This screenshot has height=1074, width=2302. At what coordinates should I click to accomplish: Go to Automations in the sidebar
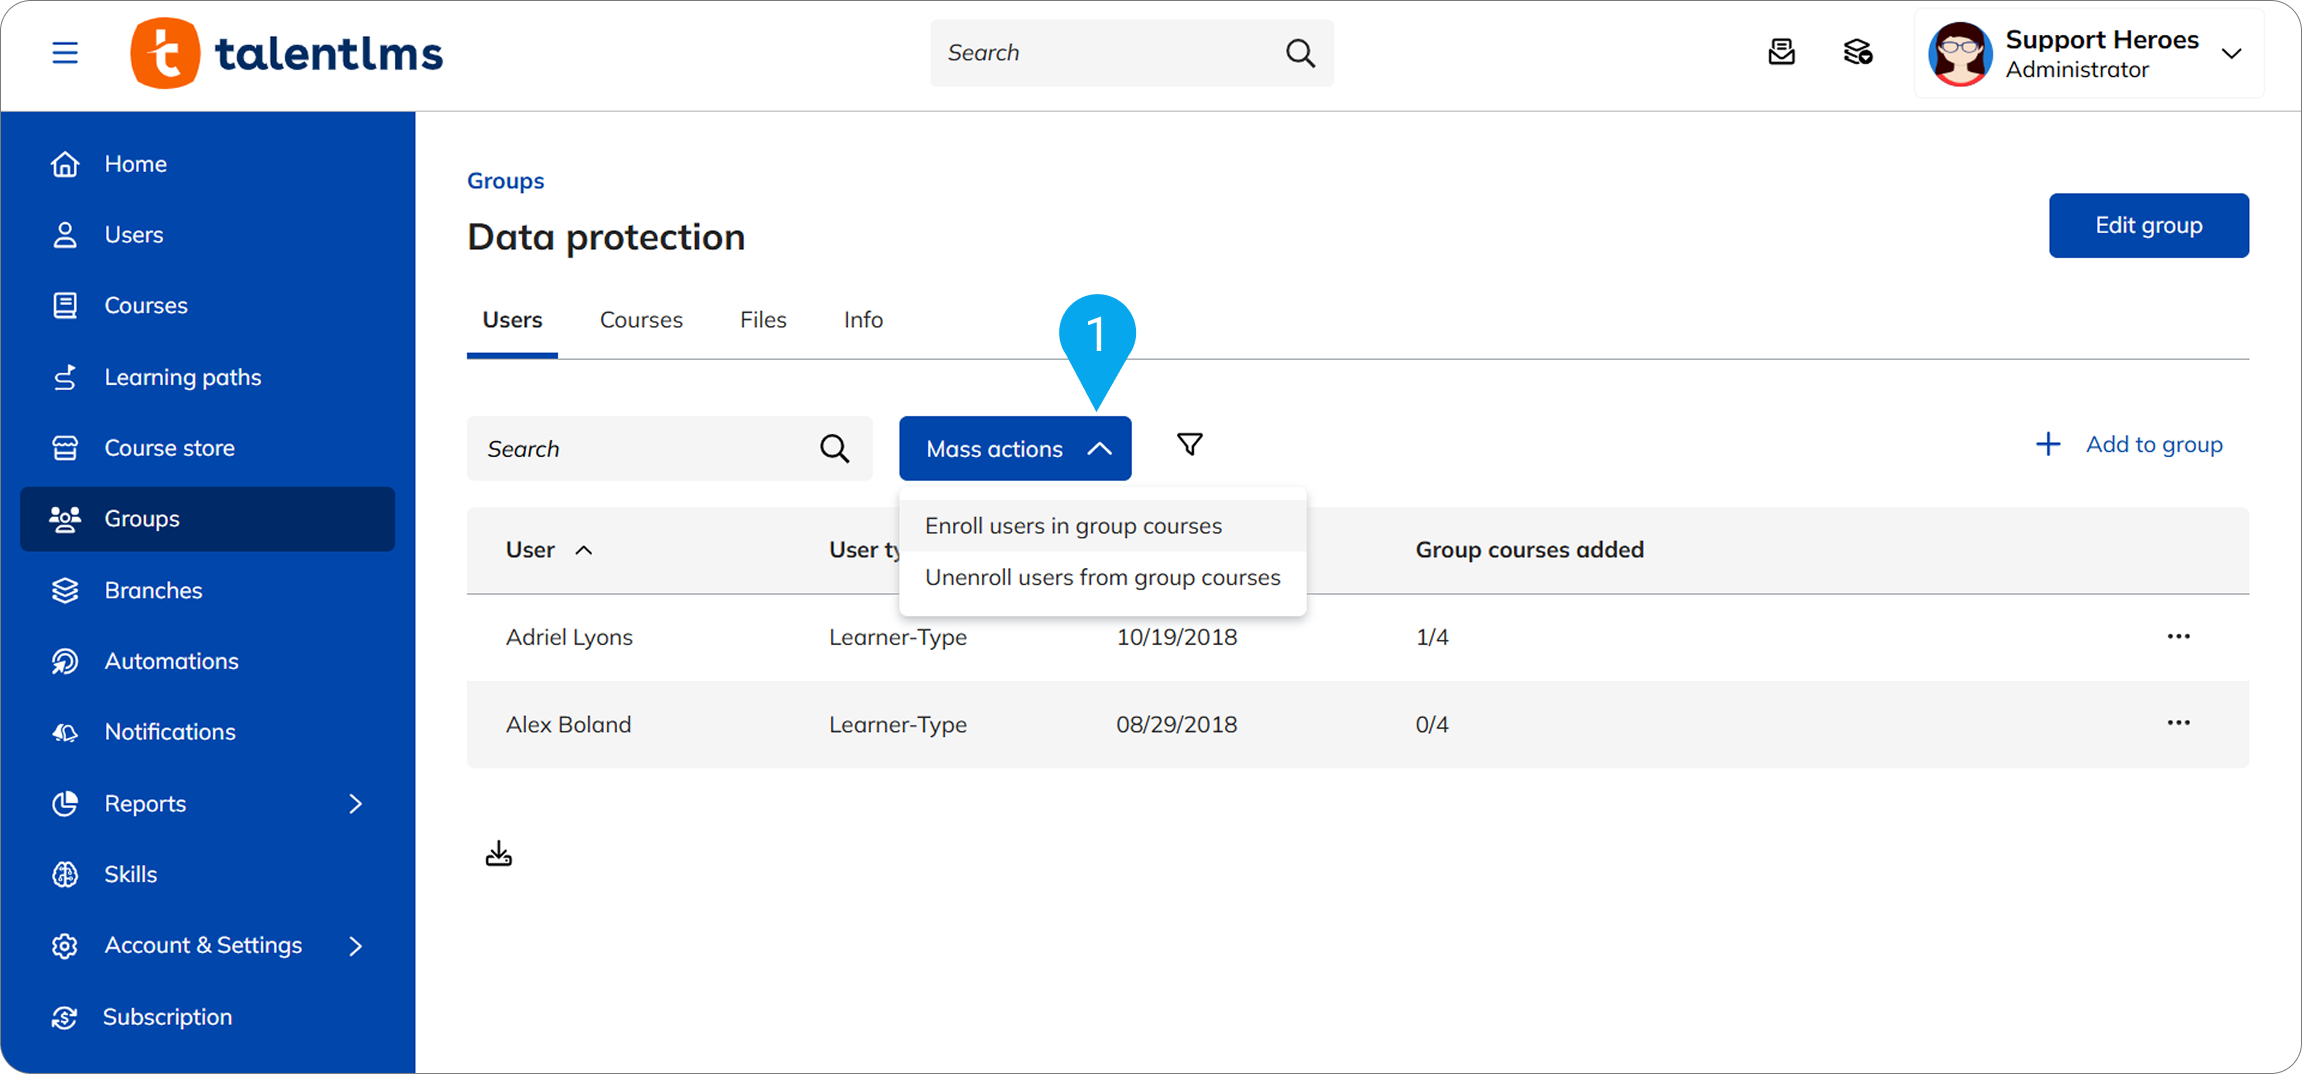click(171, 661)
